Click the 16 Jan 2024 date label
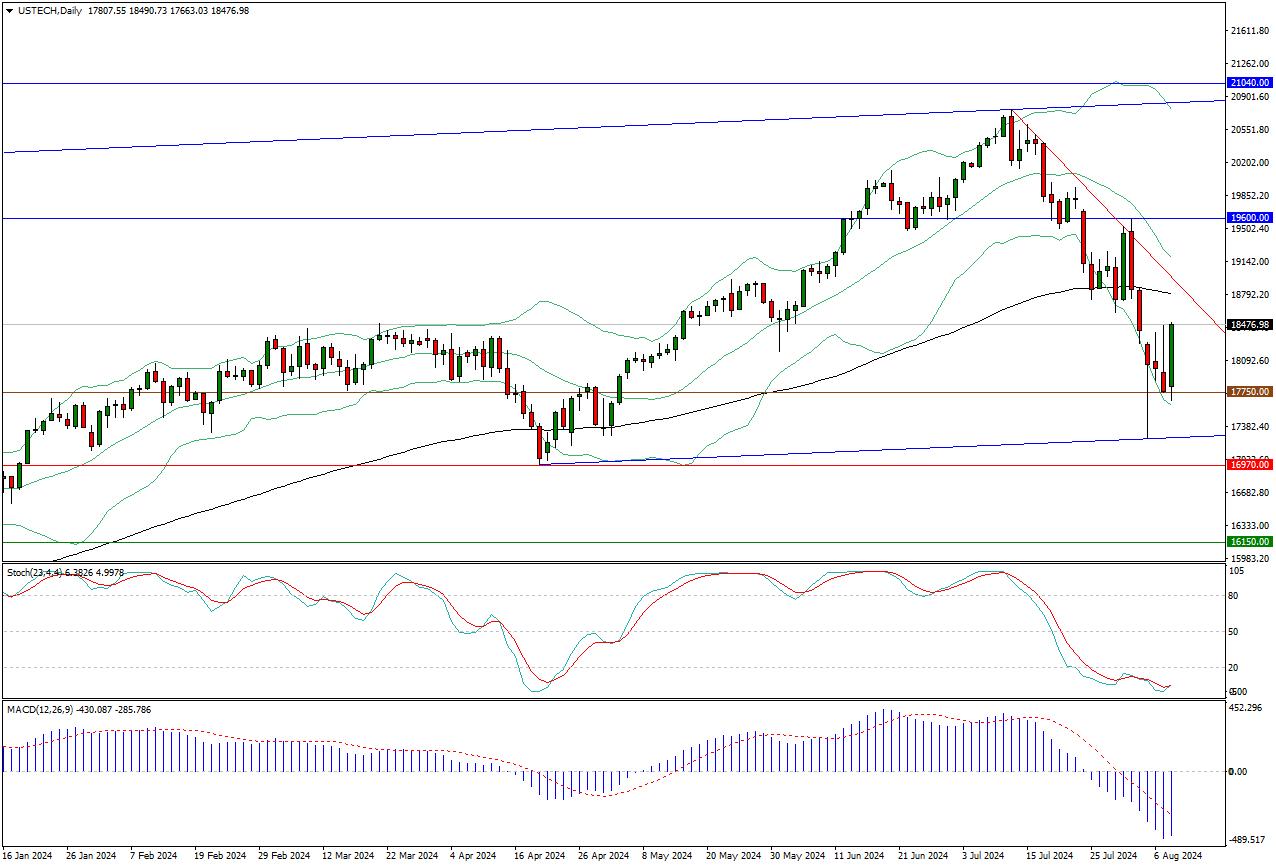 click(28, 856)
